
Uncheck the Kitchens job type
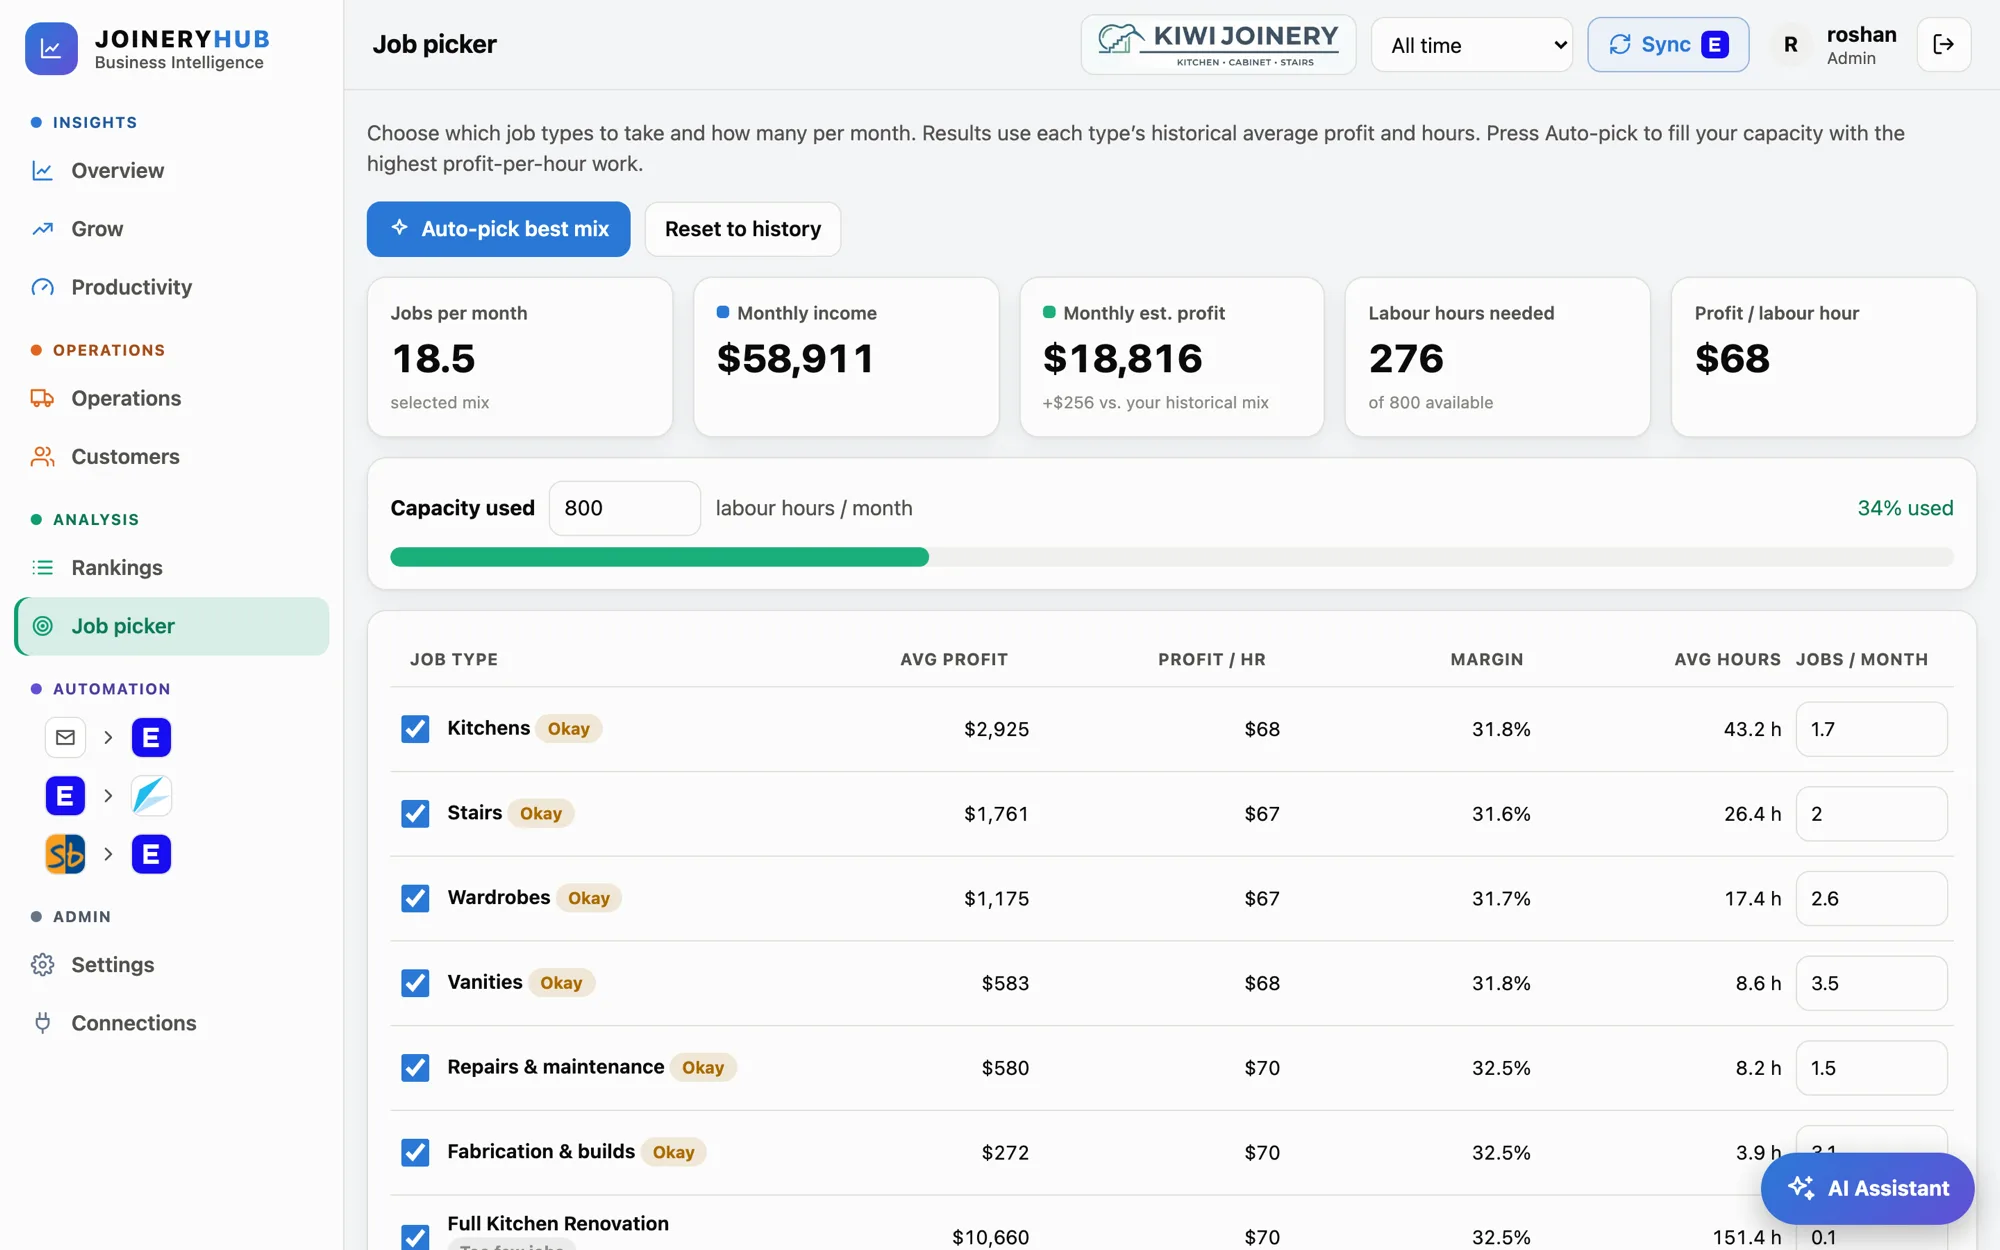pos(415,729)
